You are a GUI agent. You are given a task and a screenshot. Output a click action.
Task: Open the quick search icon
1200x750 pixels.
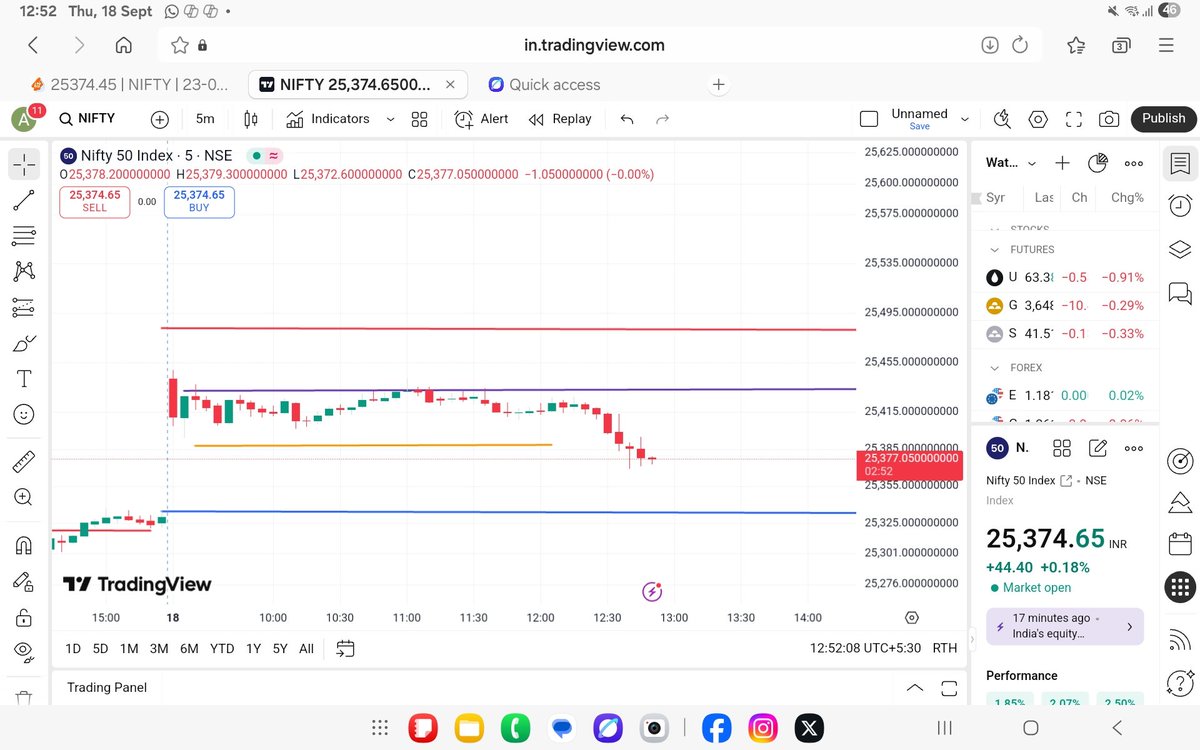pyautogui.click(x=1003, y=119)
